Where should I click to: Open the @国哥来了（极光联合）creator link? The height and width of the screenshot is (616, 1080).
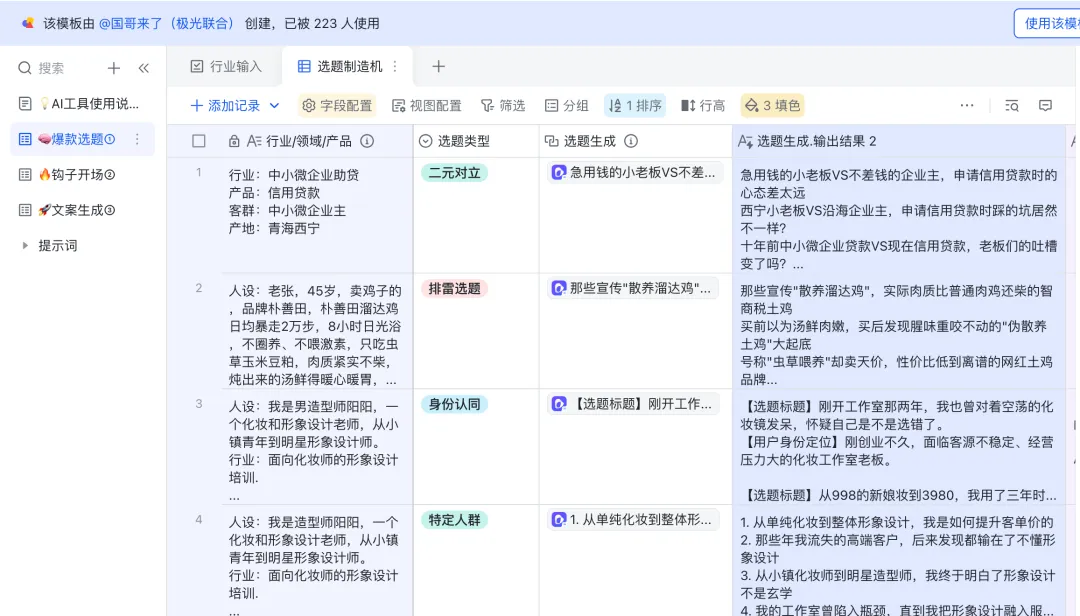click(166, 23)
